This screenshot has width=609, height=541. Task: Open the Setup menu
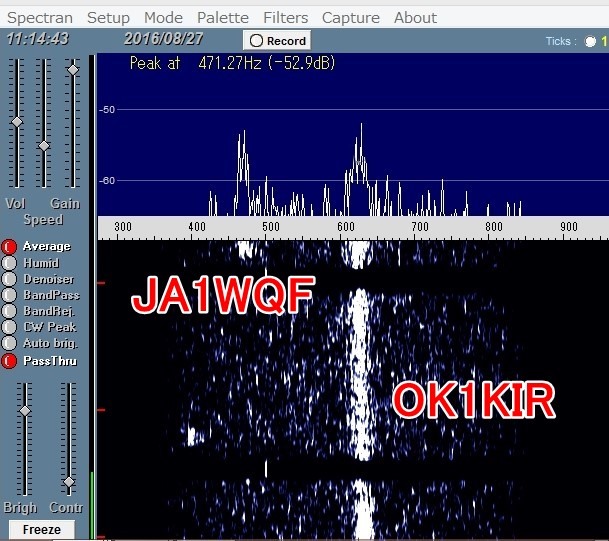108,18
